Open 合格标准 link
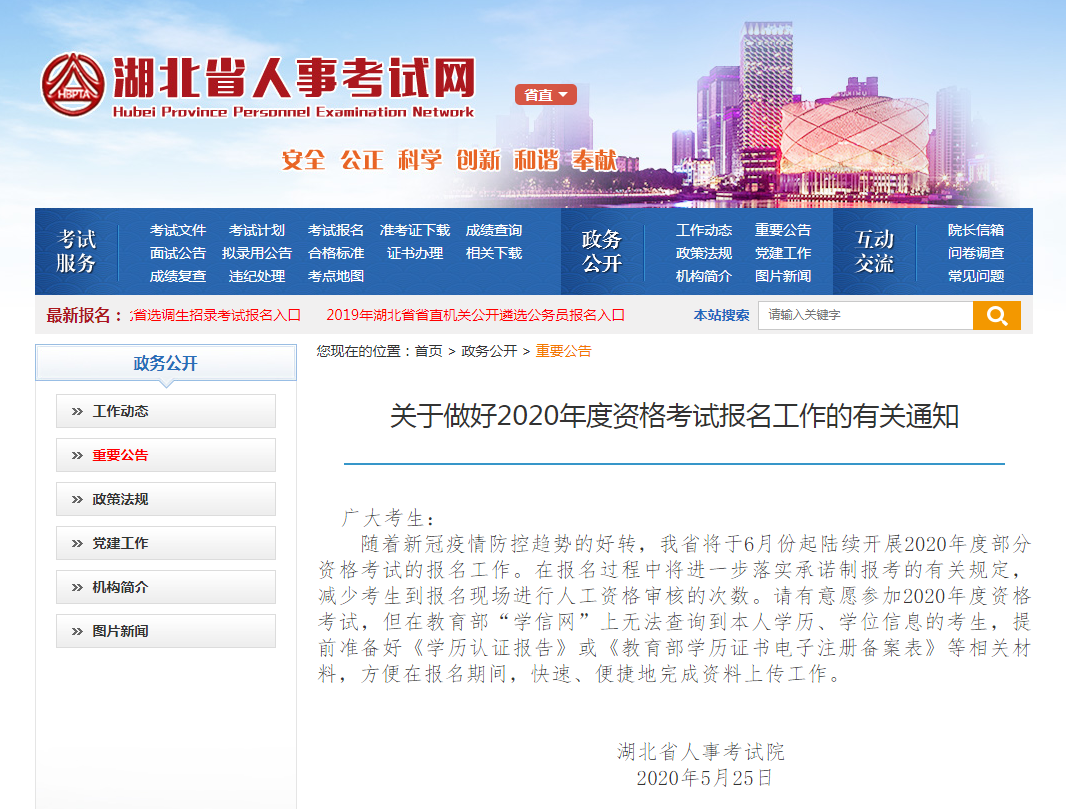This screenshot has height=809, width=1066. pyautogui.click(x=335, y=253)
